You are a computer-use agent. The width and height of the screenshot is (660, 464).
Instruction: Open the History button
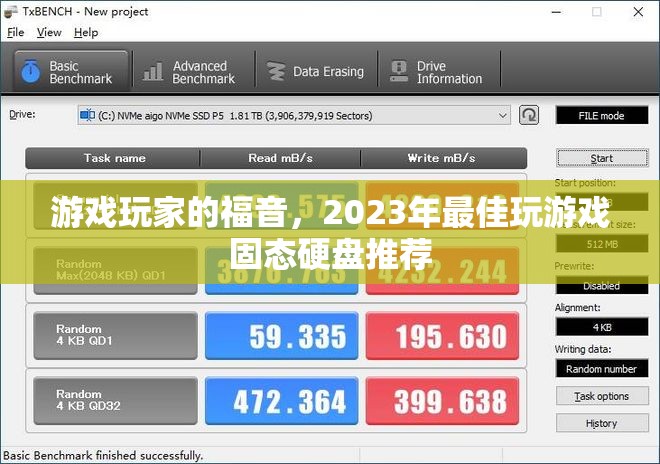[x=602, y=423]
